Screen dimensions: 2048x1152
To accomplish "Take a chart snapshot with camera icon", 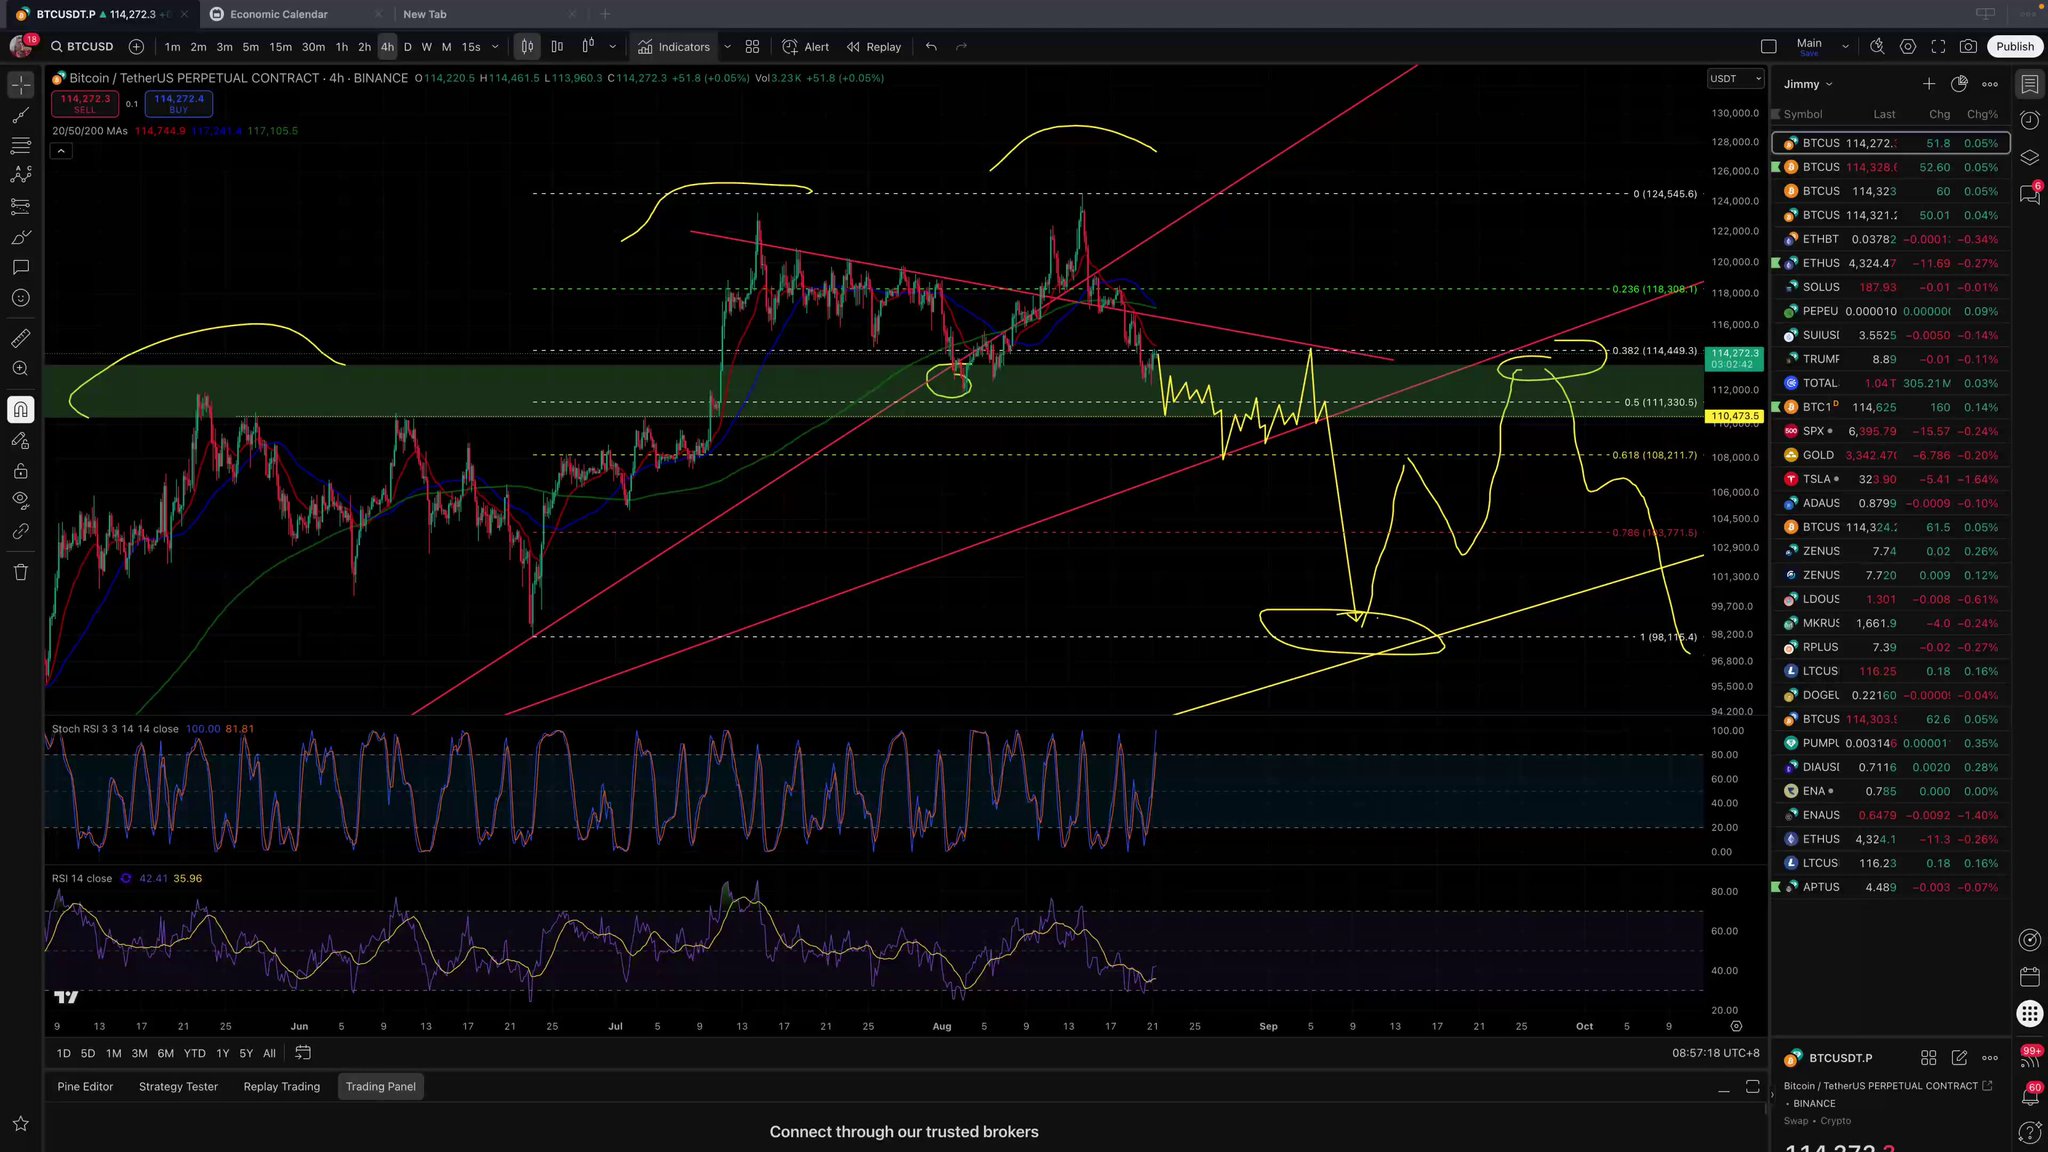I will (1968, 47).
